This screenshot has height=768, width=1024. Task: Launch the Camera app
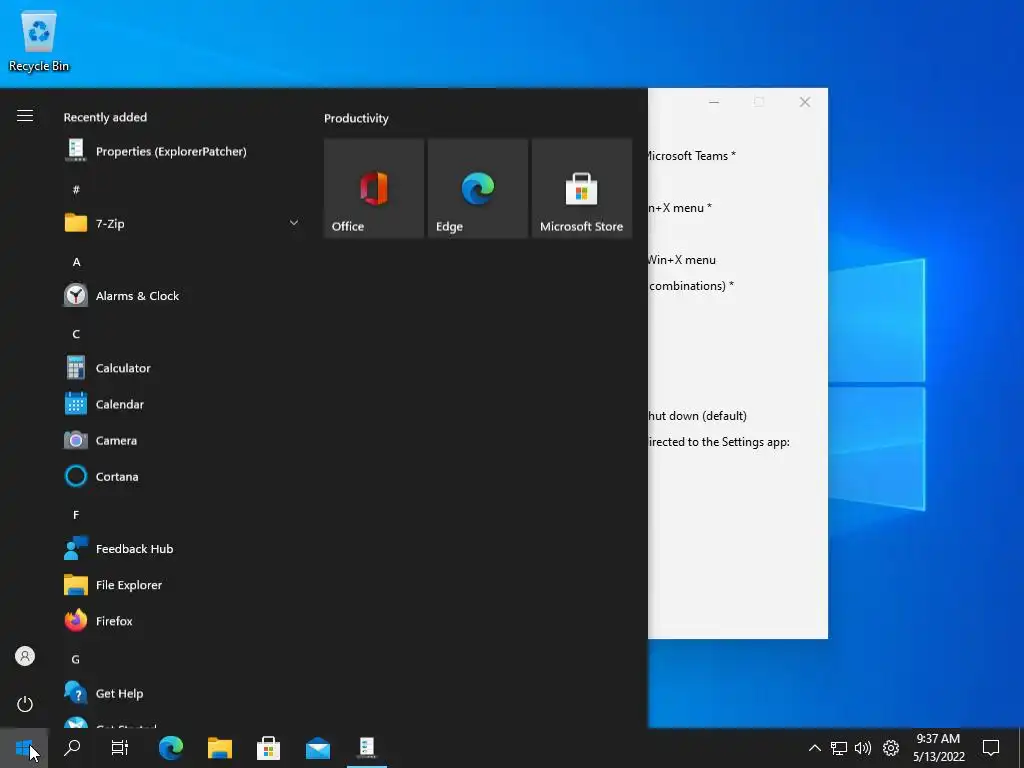click(x=182, y=440)
